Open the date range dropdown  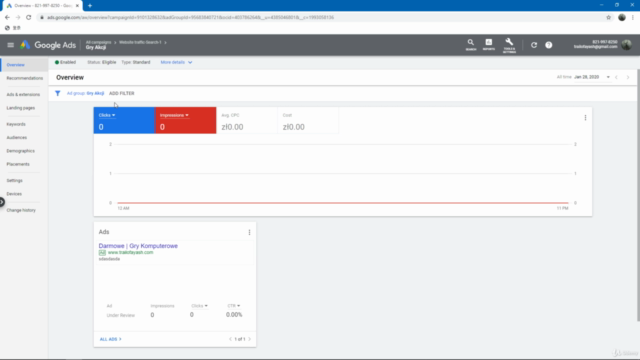591,77
